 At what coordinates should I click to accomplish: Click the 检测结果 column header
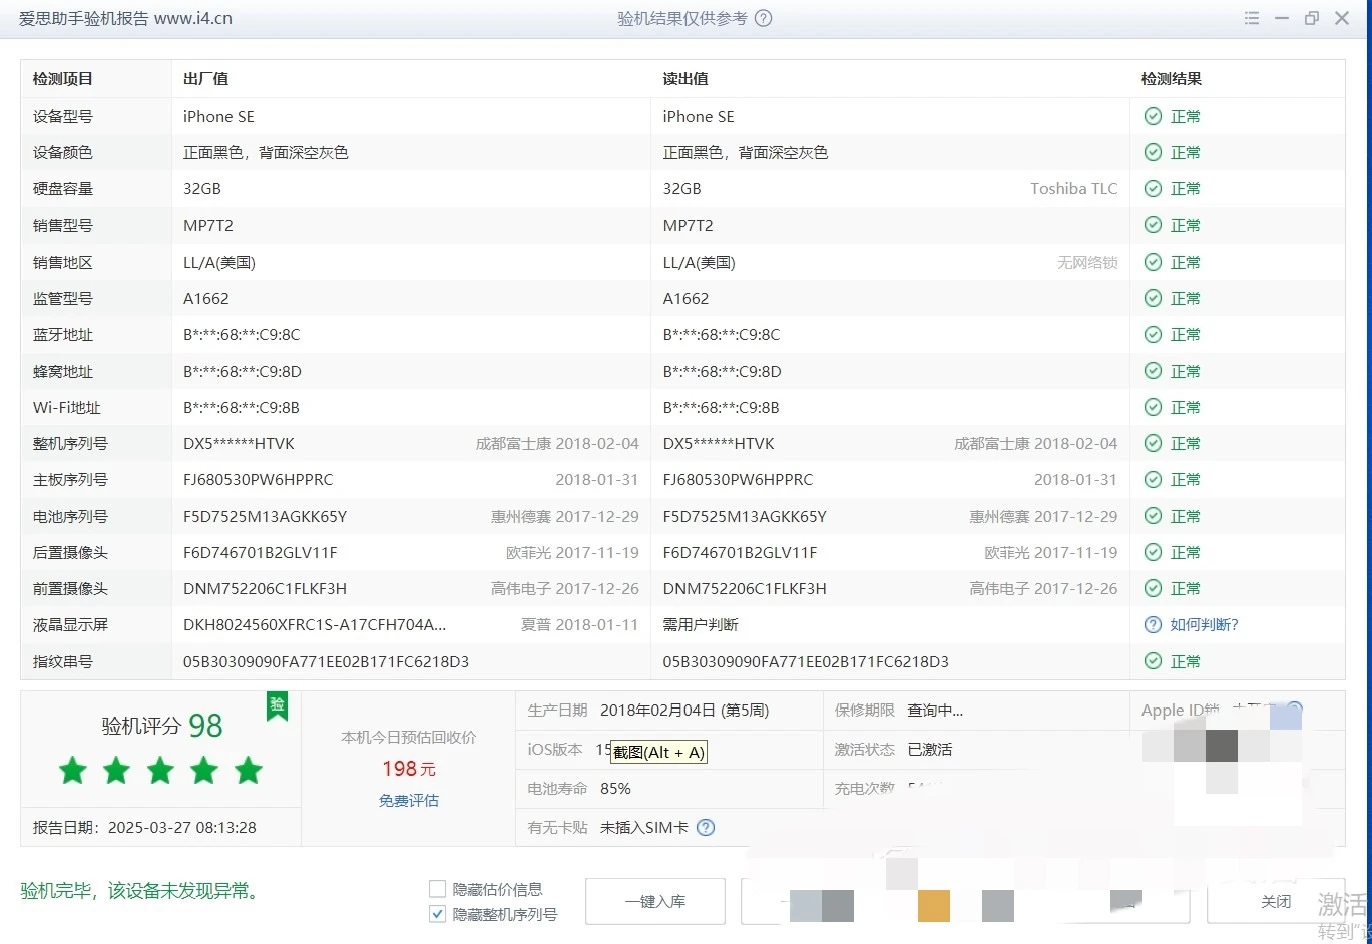click(1171, 79)
